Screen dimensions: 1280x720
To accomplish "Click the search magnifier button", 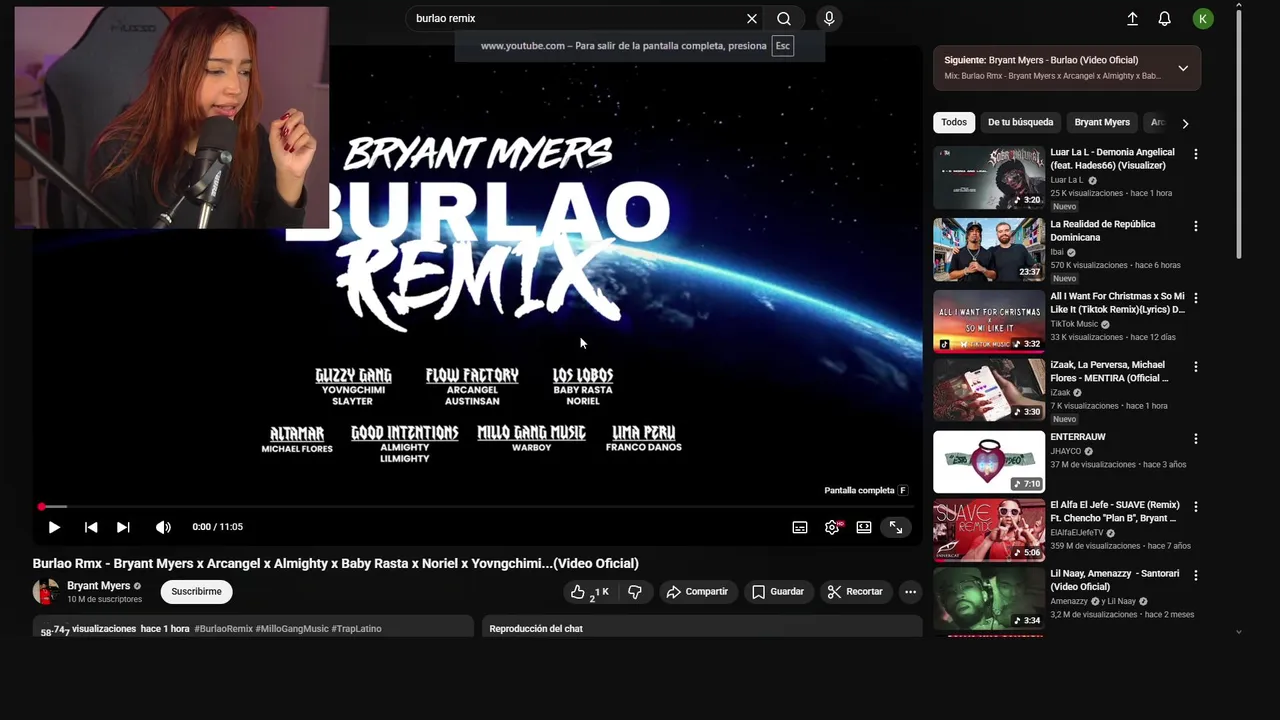I will tap(784, 19).
